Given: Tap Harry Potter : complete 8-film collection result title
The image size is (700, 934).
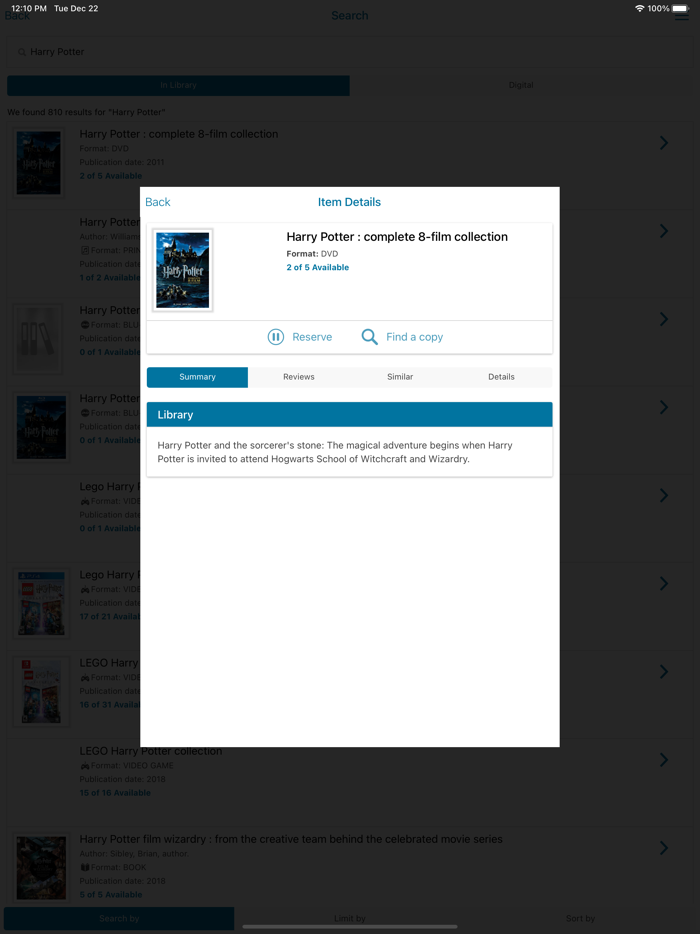Looking at the screenshot, I should pos(179,134).
